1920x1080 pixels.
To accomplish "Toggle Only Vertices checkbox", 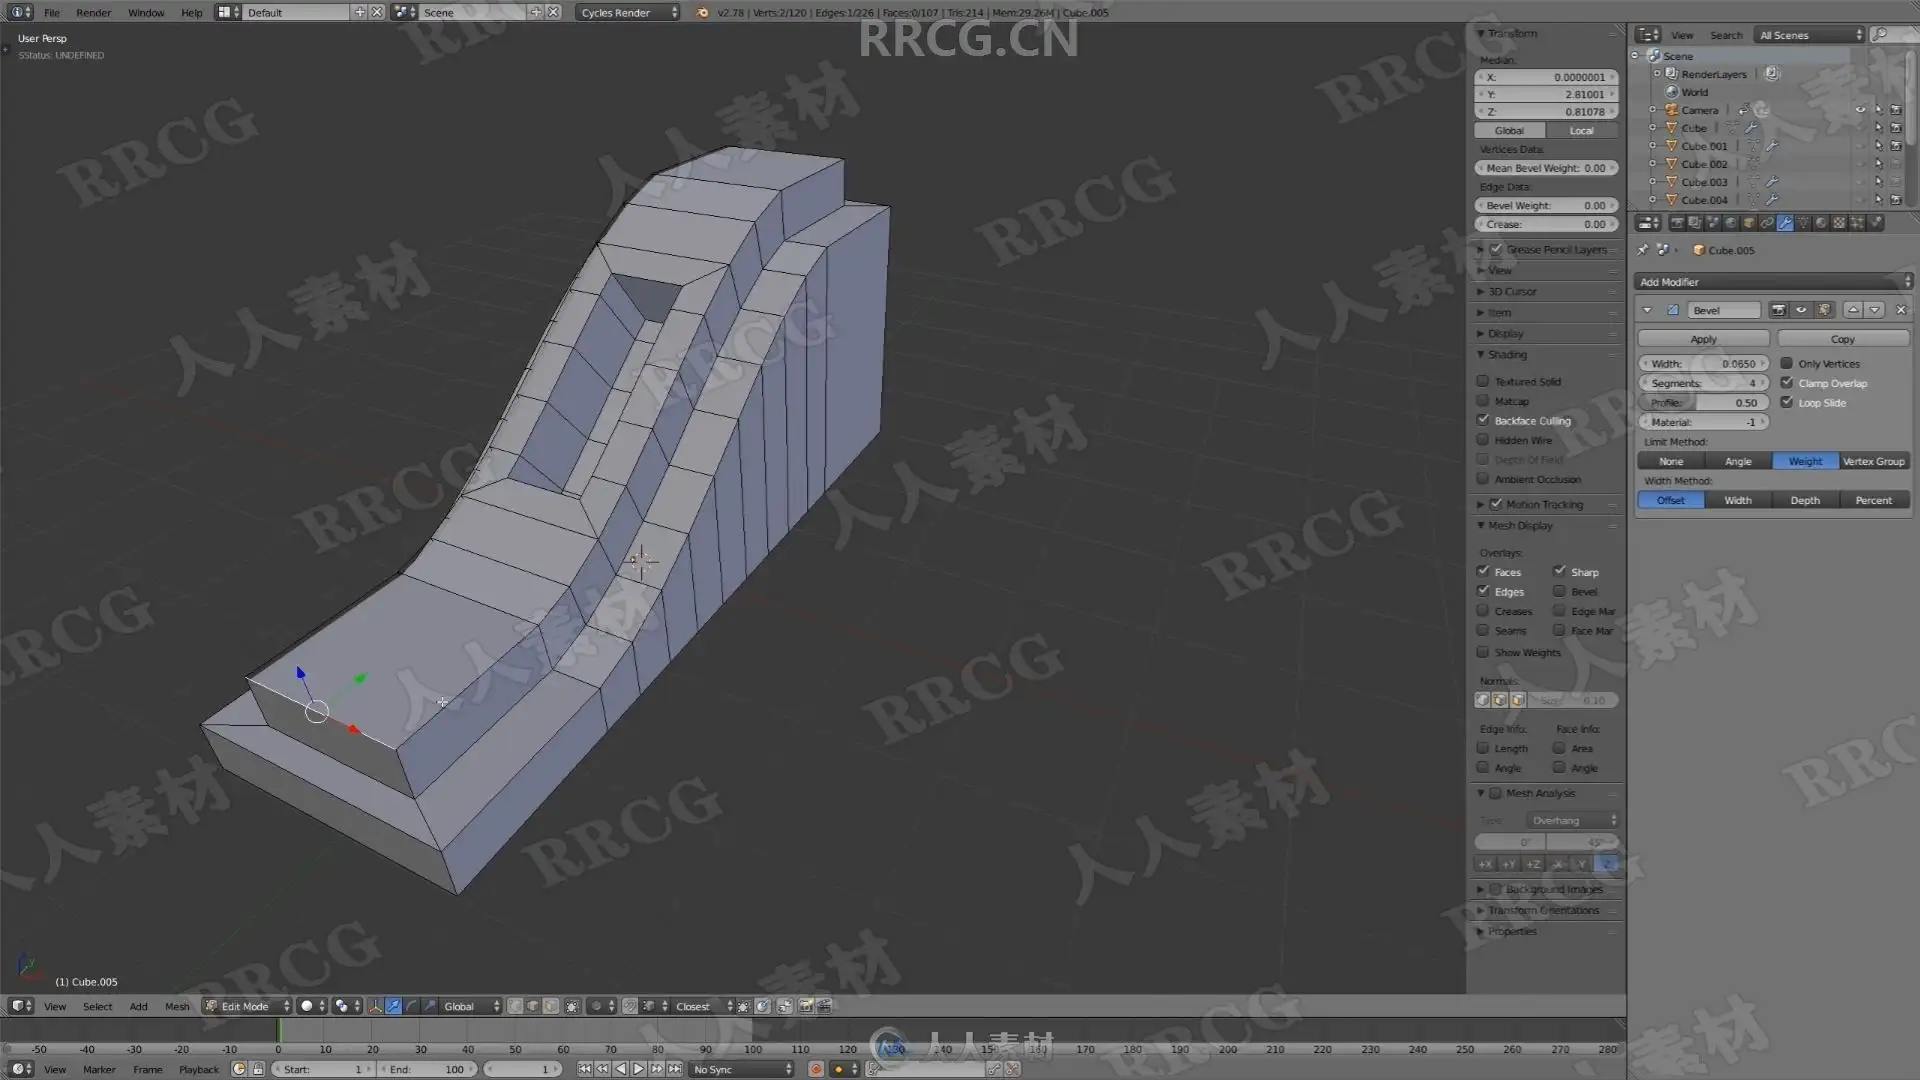I will click(1786, 363).
